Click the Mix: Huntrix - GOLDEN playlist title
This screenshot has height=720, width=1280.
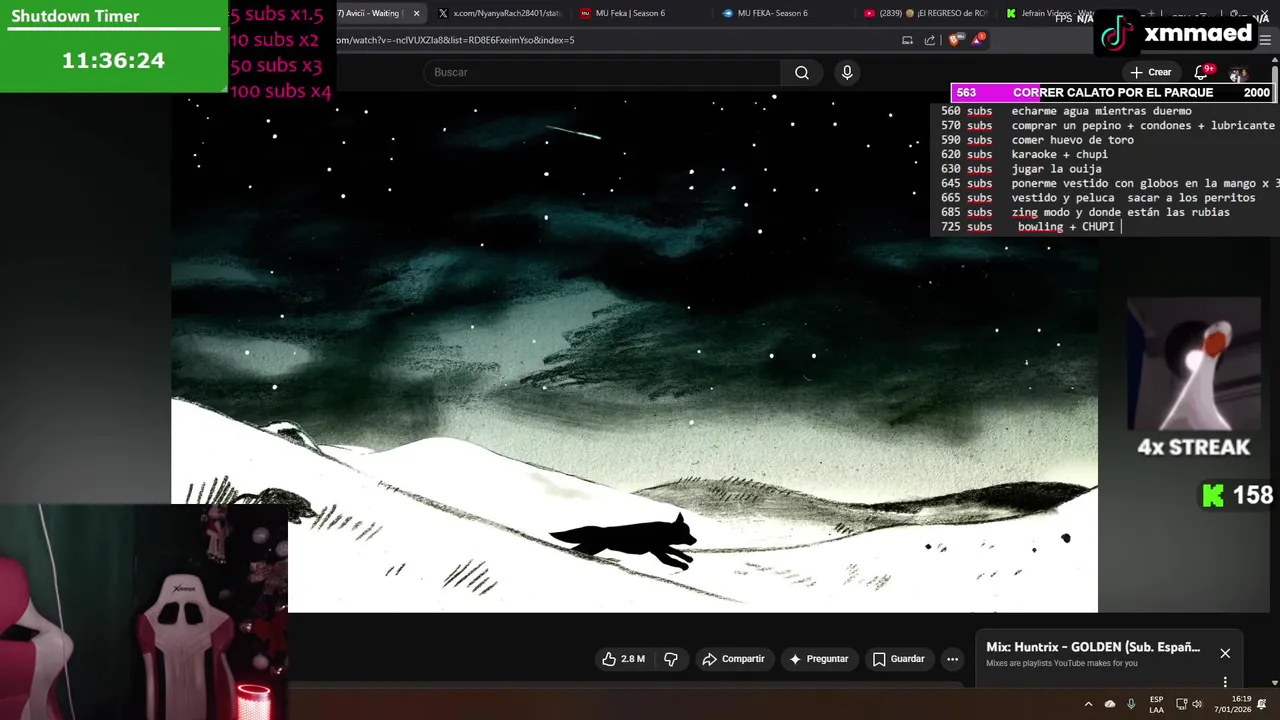coord(1093,647)
